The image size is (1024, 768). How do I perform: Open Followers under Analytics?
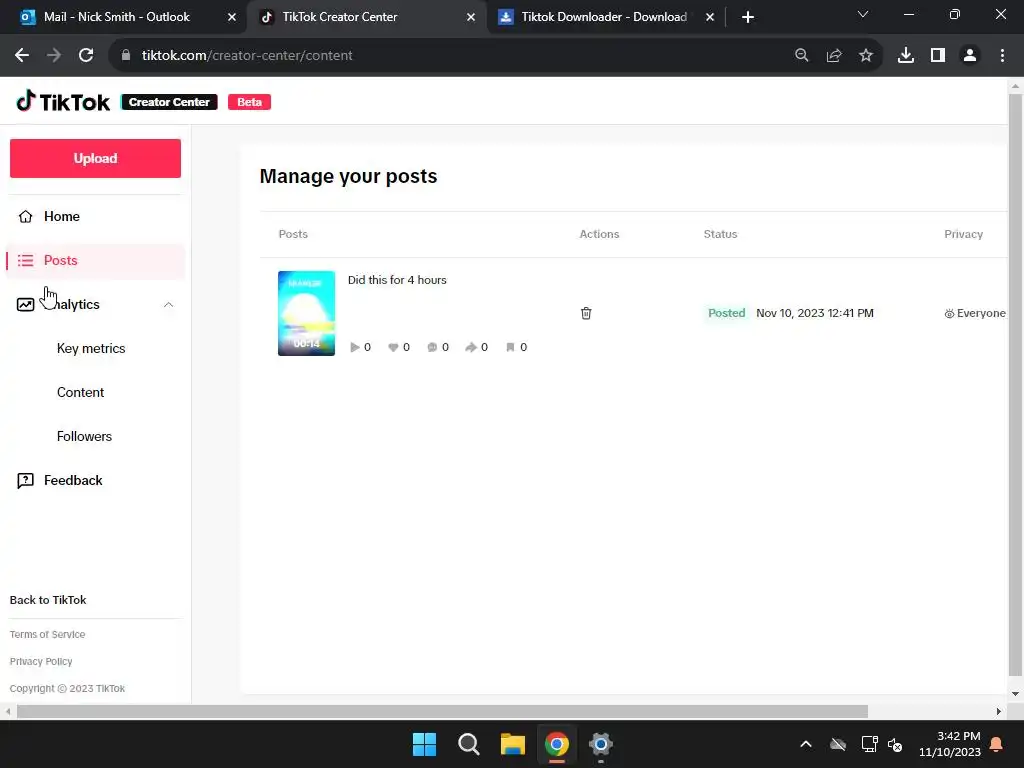84,436
